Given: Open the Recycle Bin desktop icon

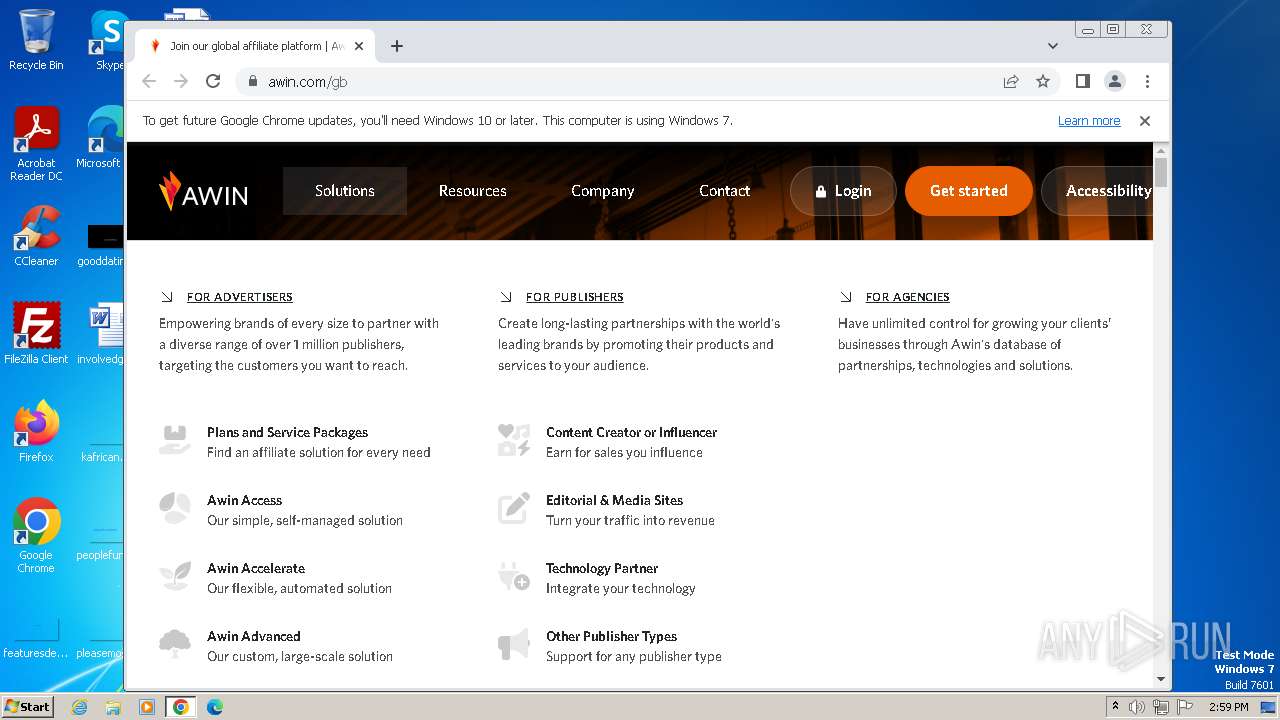Looking at the screenshot, I should click(x=36, y=40).
